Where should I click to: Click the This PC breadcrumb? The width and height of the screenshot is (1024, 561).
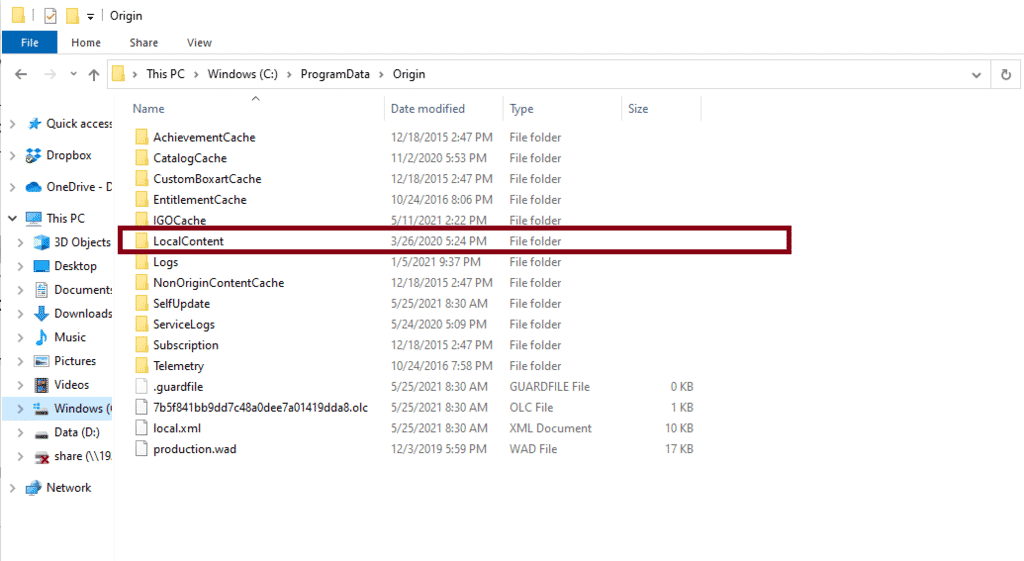[x=165, y=74]
